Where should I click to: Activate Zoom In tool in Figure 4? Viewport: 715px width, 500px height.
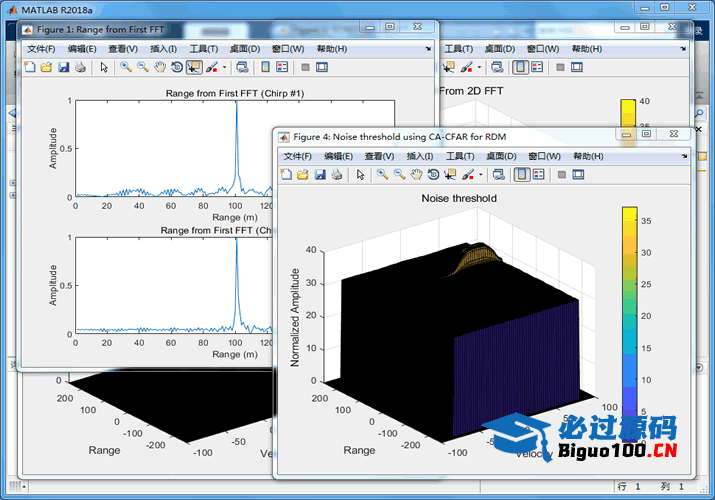click(382, 175)
